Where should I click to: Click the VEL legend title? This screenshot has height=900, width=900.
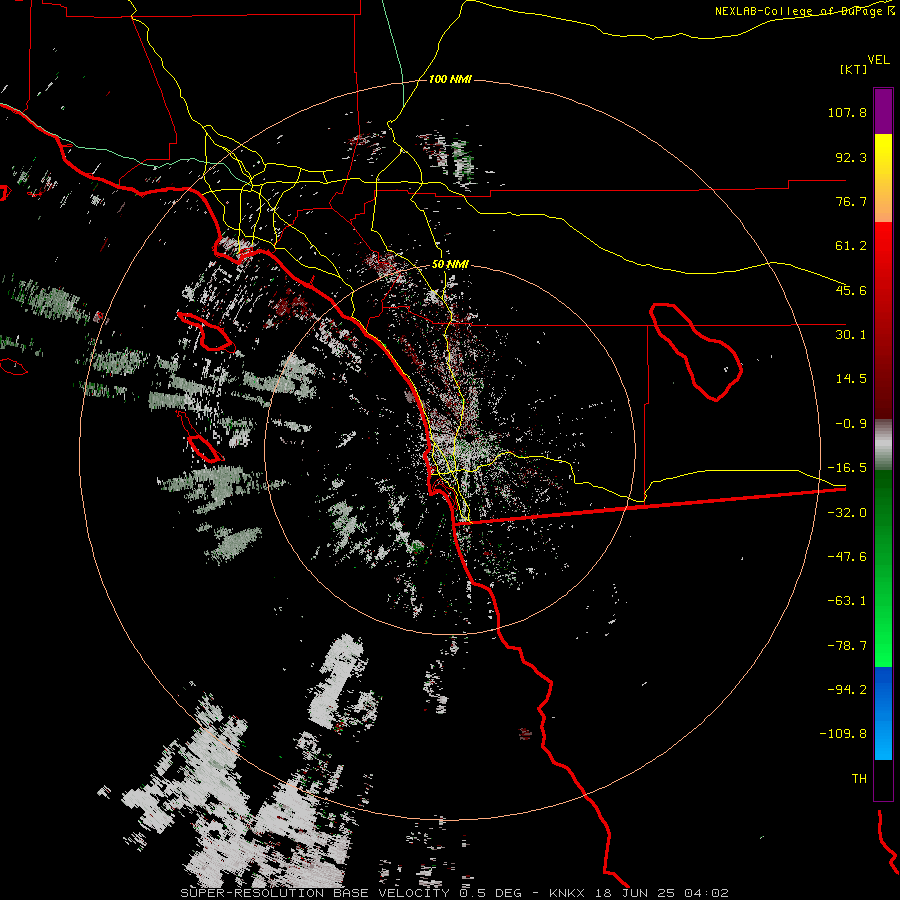click(878, 60)
